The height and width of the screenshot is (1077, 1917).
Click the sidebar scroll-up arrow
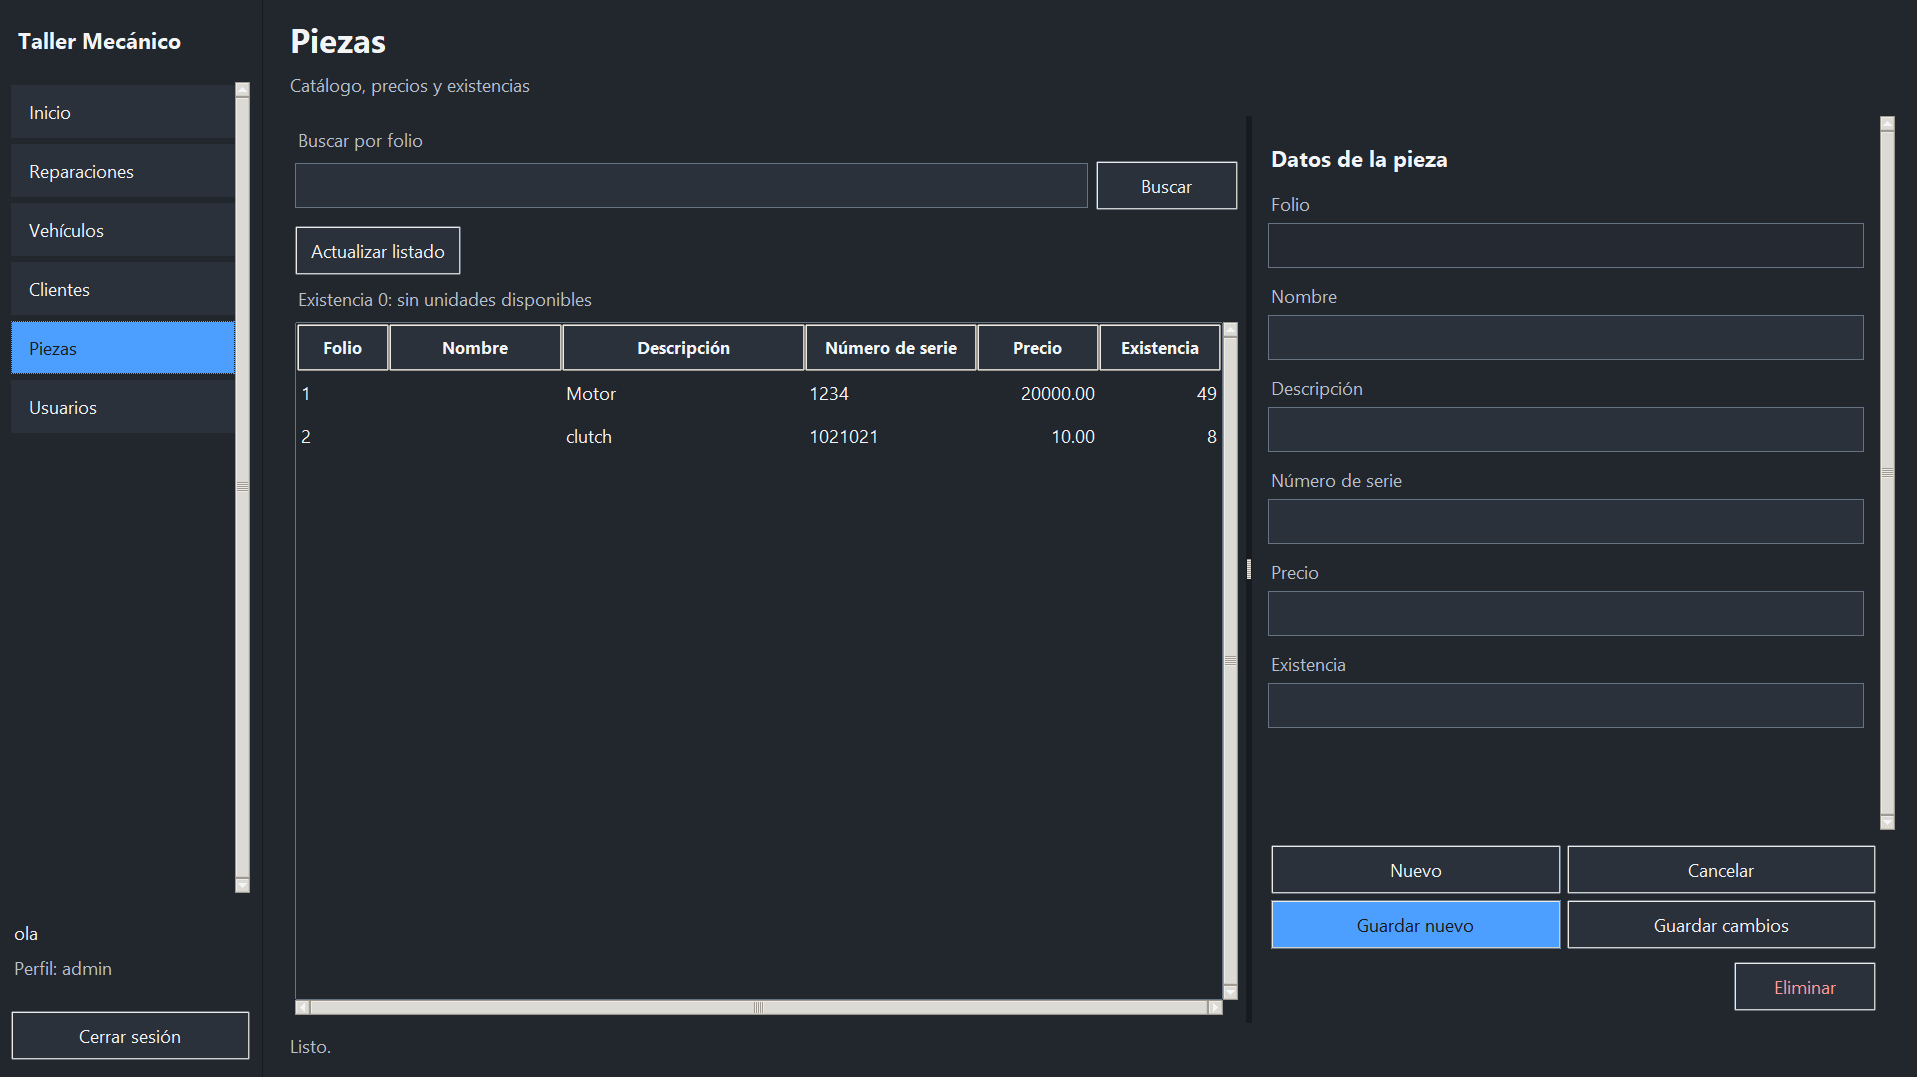coord(242,89)
